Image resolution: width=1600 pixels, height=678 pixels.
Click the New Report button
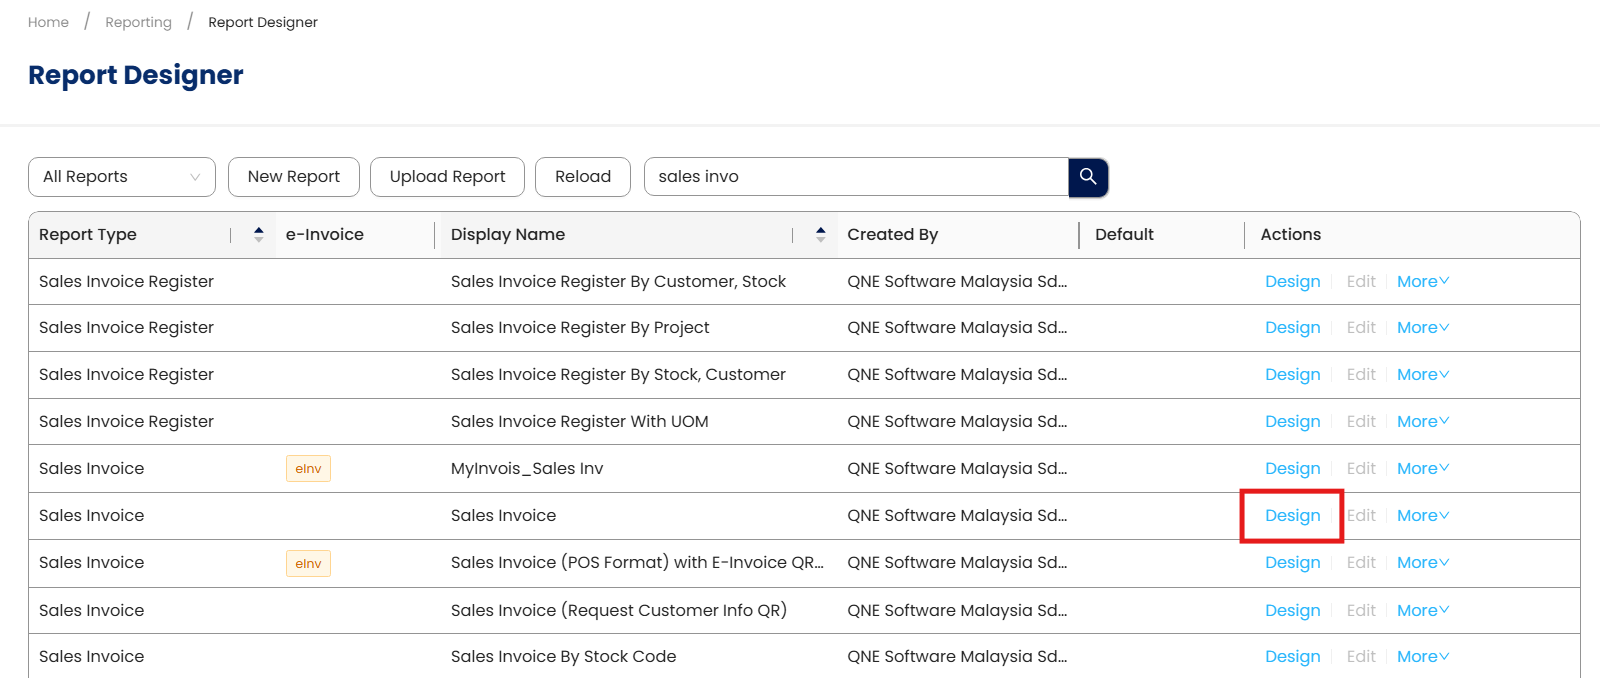(x=294, y=177)
